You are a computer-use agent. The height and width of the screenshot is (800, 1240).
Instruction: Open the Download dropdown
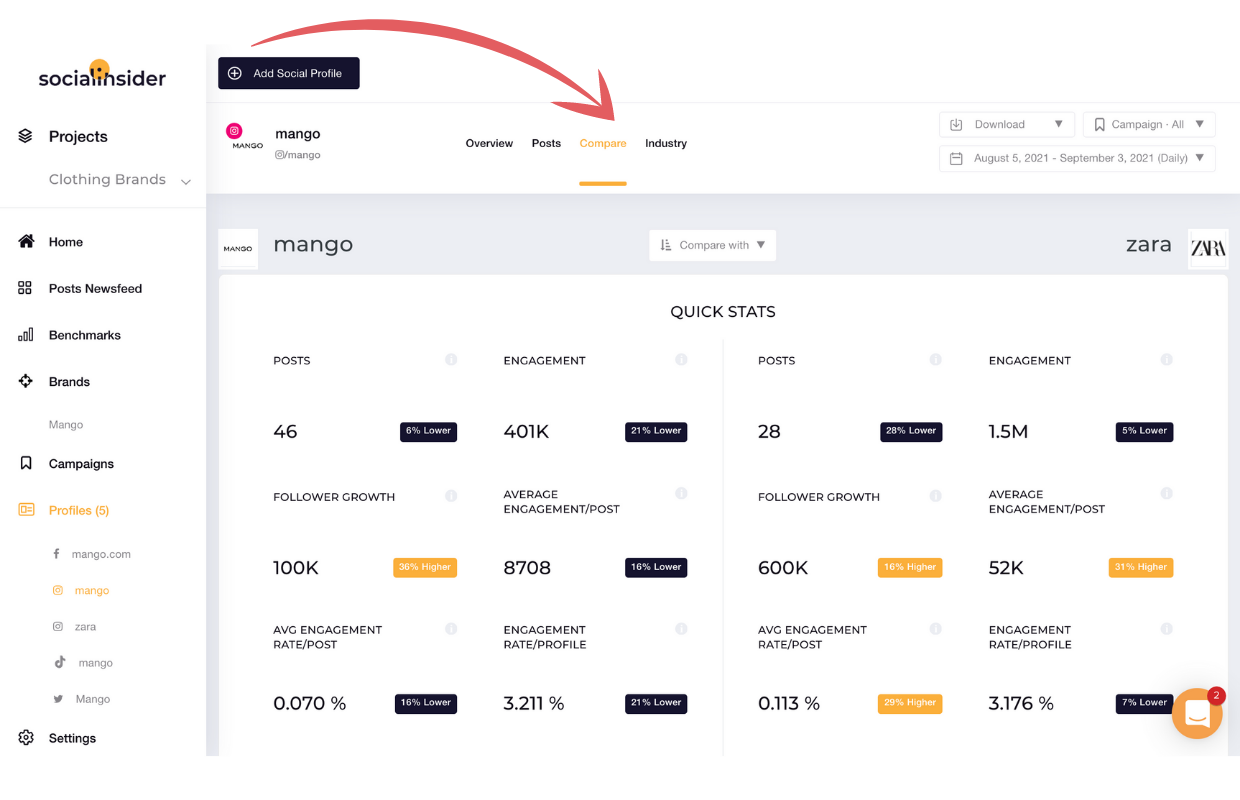[1007, 125]
